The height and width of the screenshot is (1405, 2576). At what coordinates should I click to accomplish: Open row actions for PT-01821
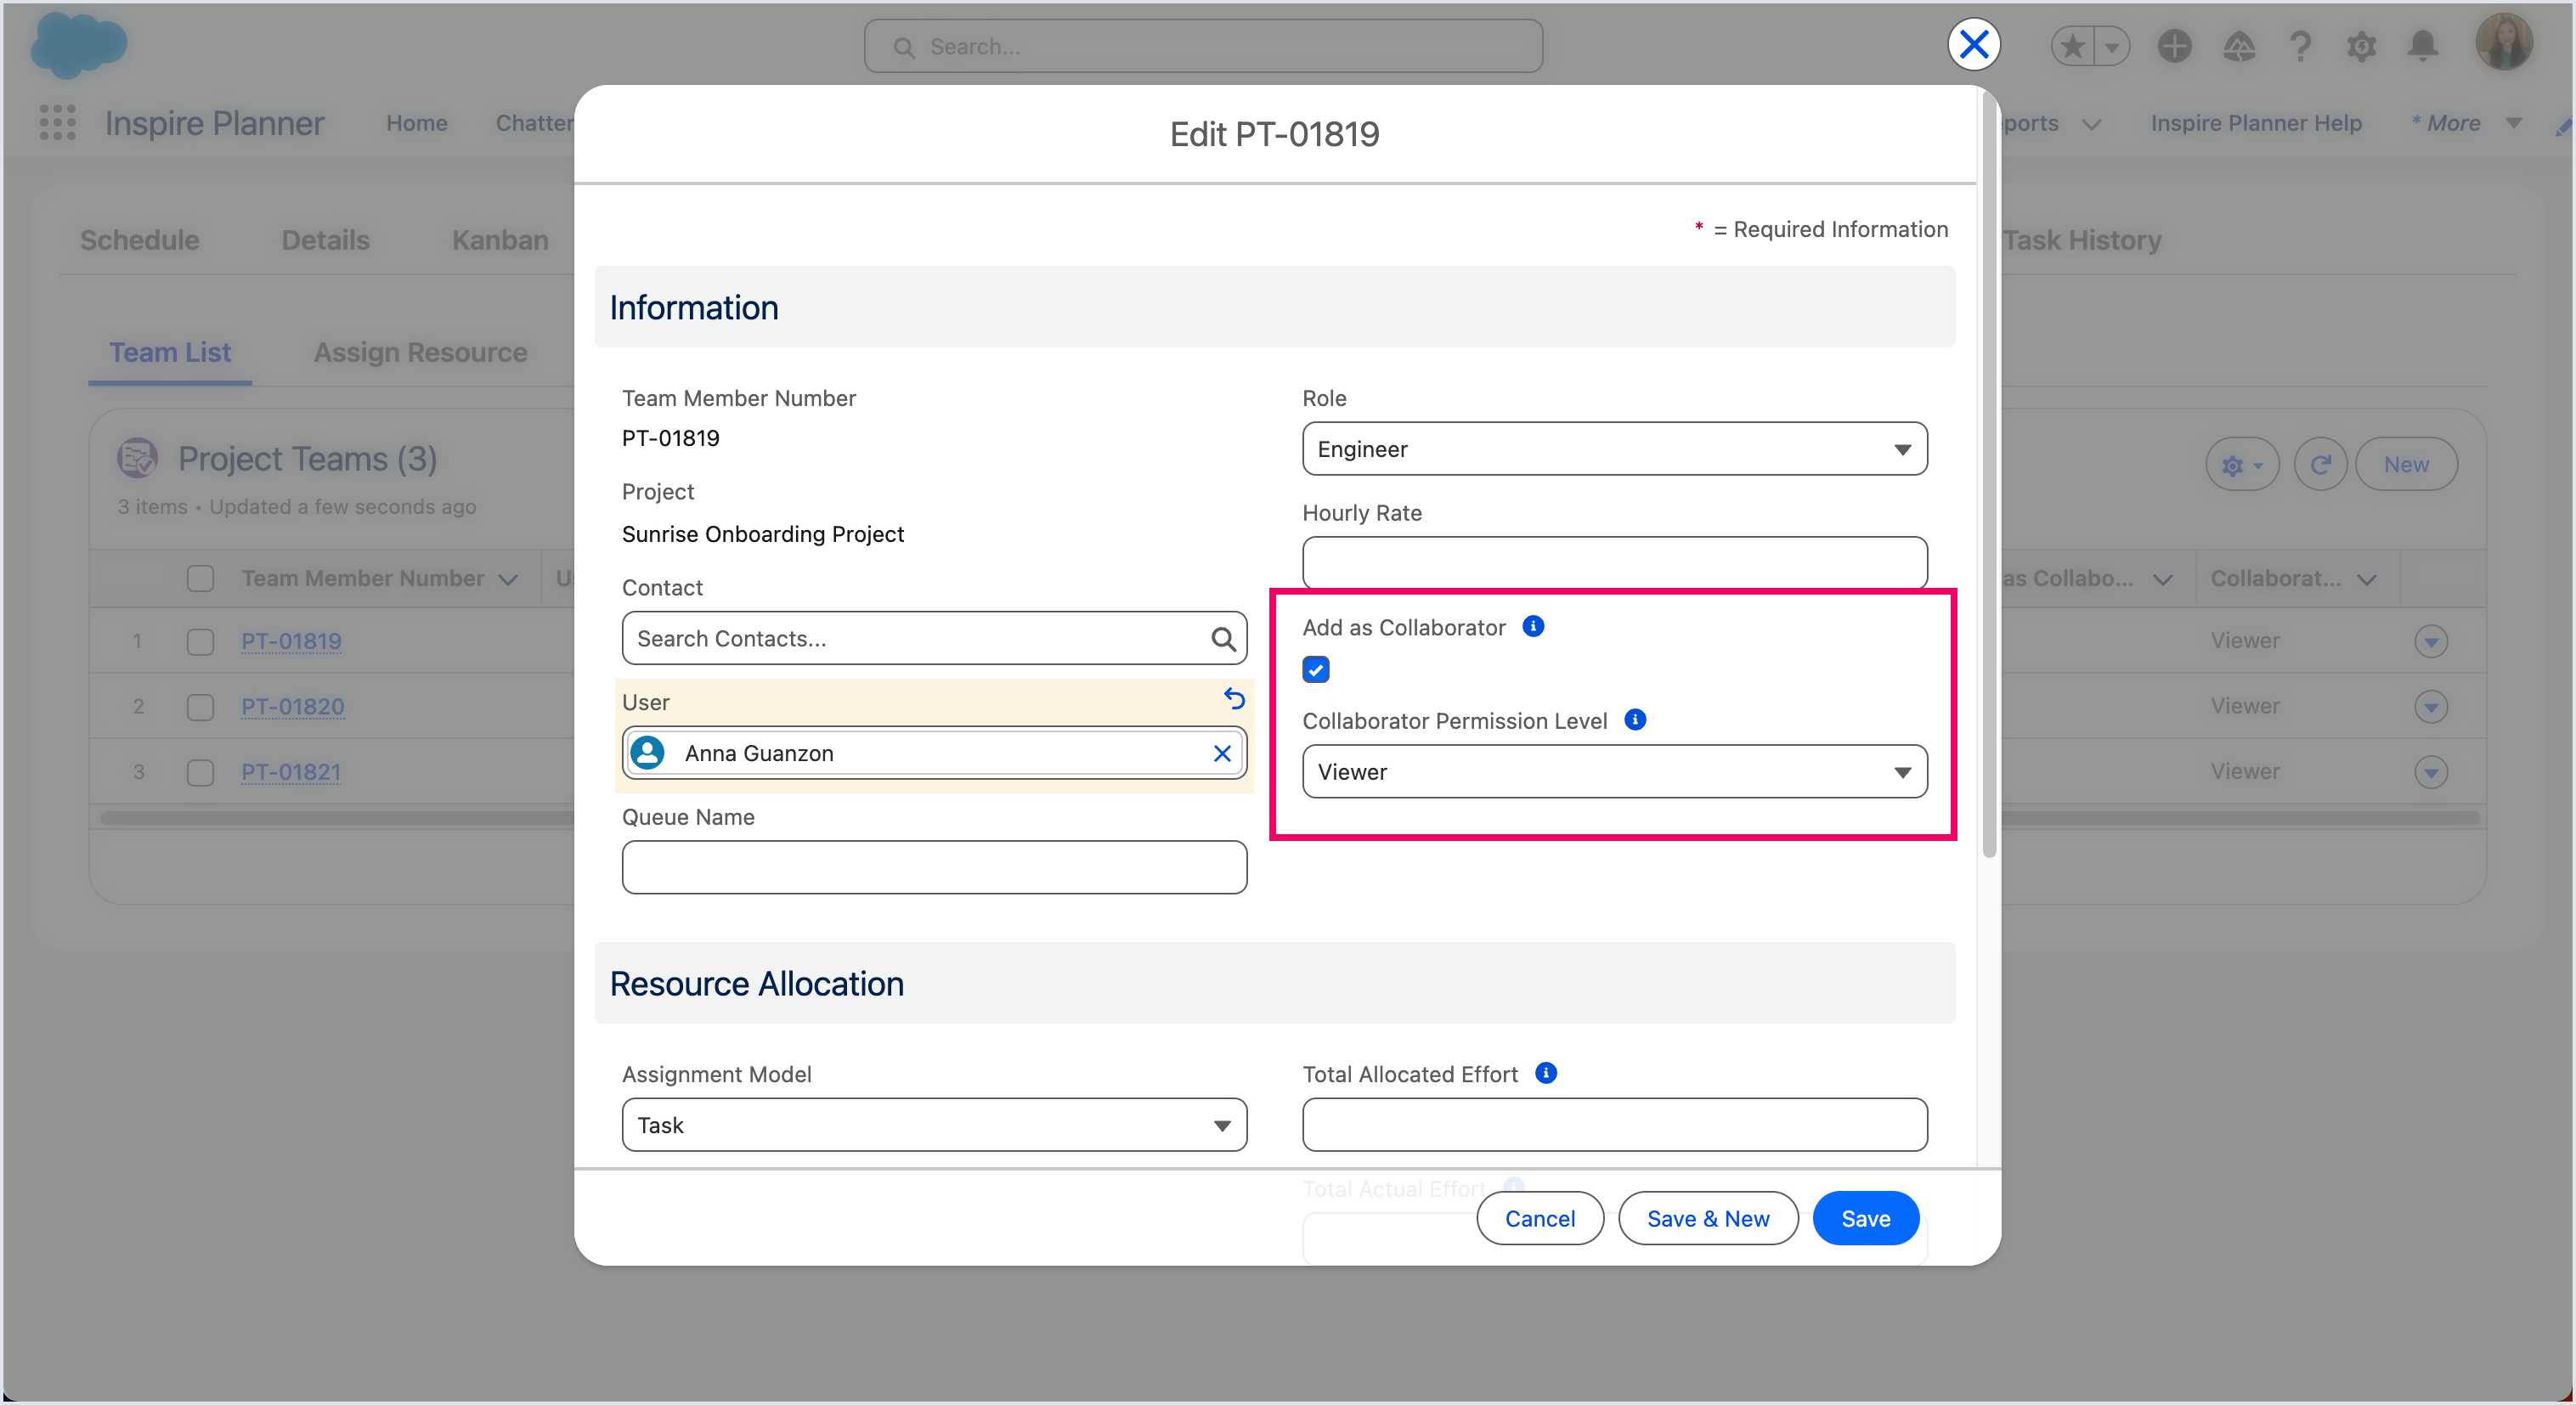tap(2430, 772)
